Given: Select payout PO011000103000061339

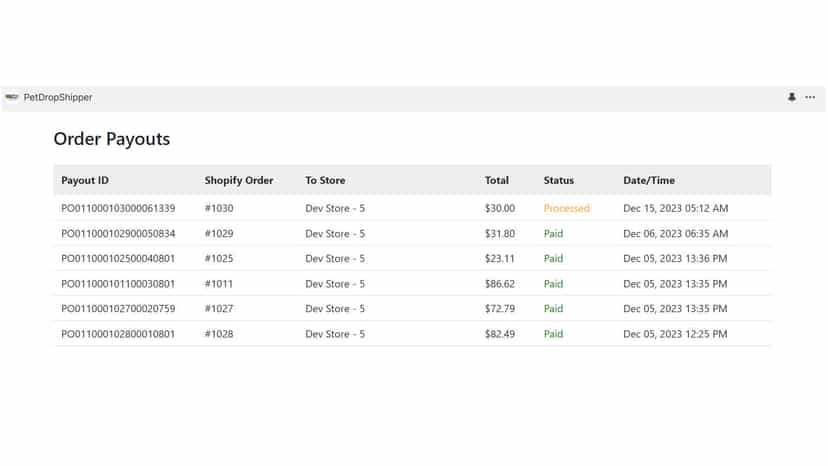Looking at the screenshot, I should pos(118,208).
